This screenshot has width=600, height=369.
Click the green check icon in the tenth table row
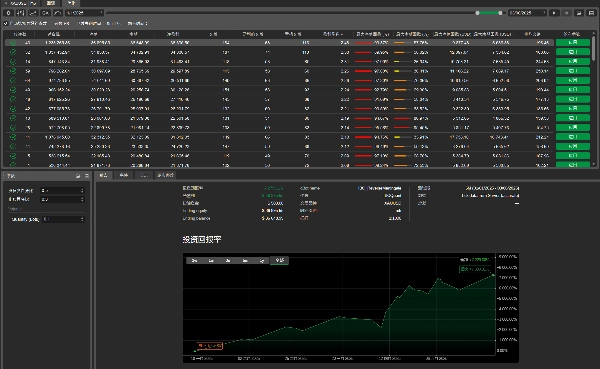point(13,127)
